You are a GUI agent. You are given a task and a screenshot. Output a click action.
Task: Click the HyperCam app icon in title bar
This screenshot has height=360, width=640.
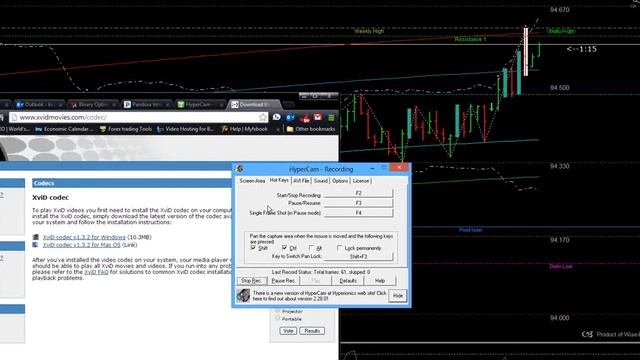tap(240, 169)
